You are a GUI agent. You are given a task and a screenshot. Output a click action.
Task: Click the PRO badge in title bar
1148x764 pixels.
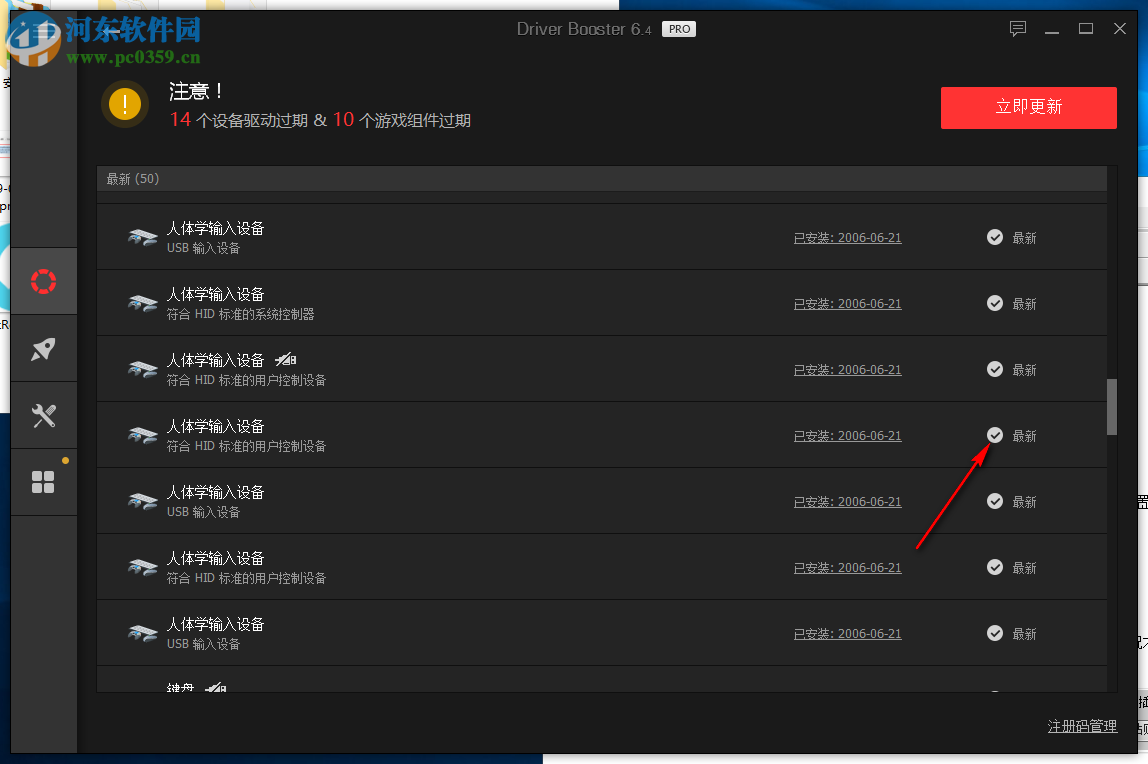point(679,29)
